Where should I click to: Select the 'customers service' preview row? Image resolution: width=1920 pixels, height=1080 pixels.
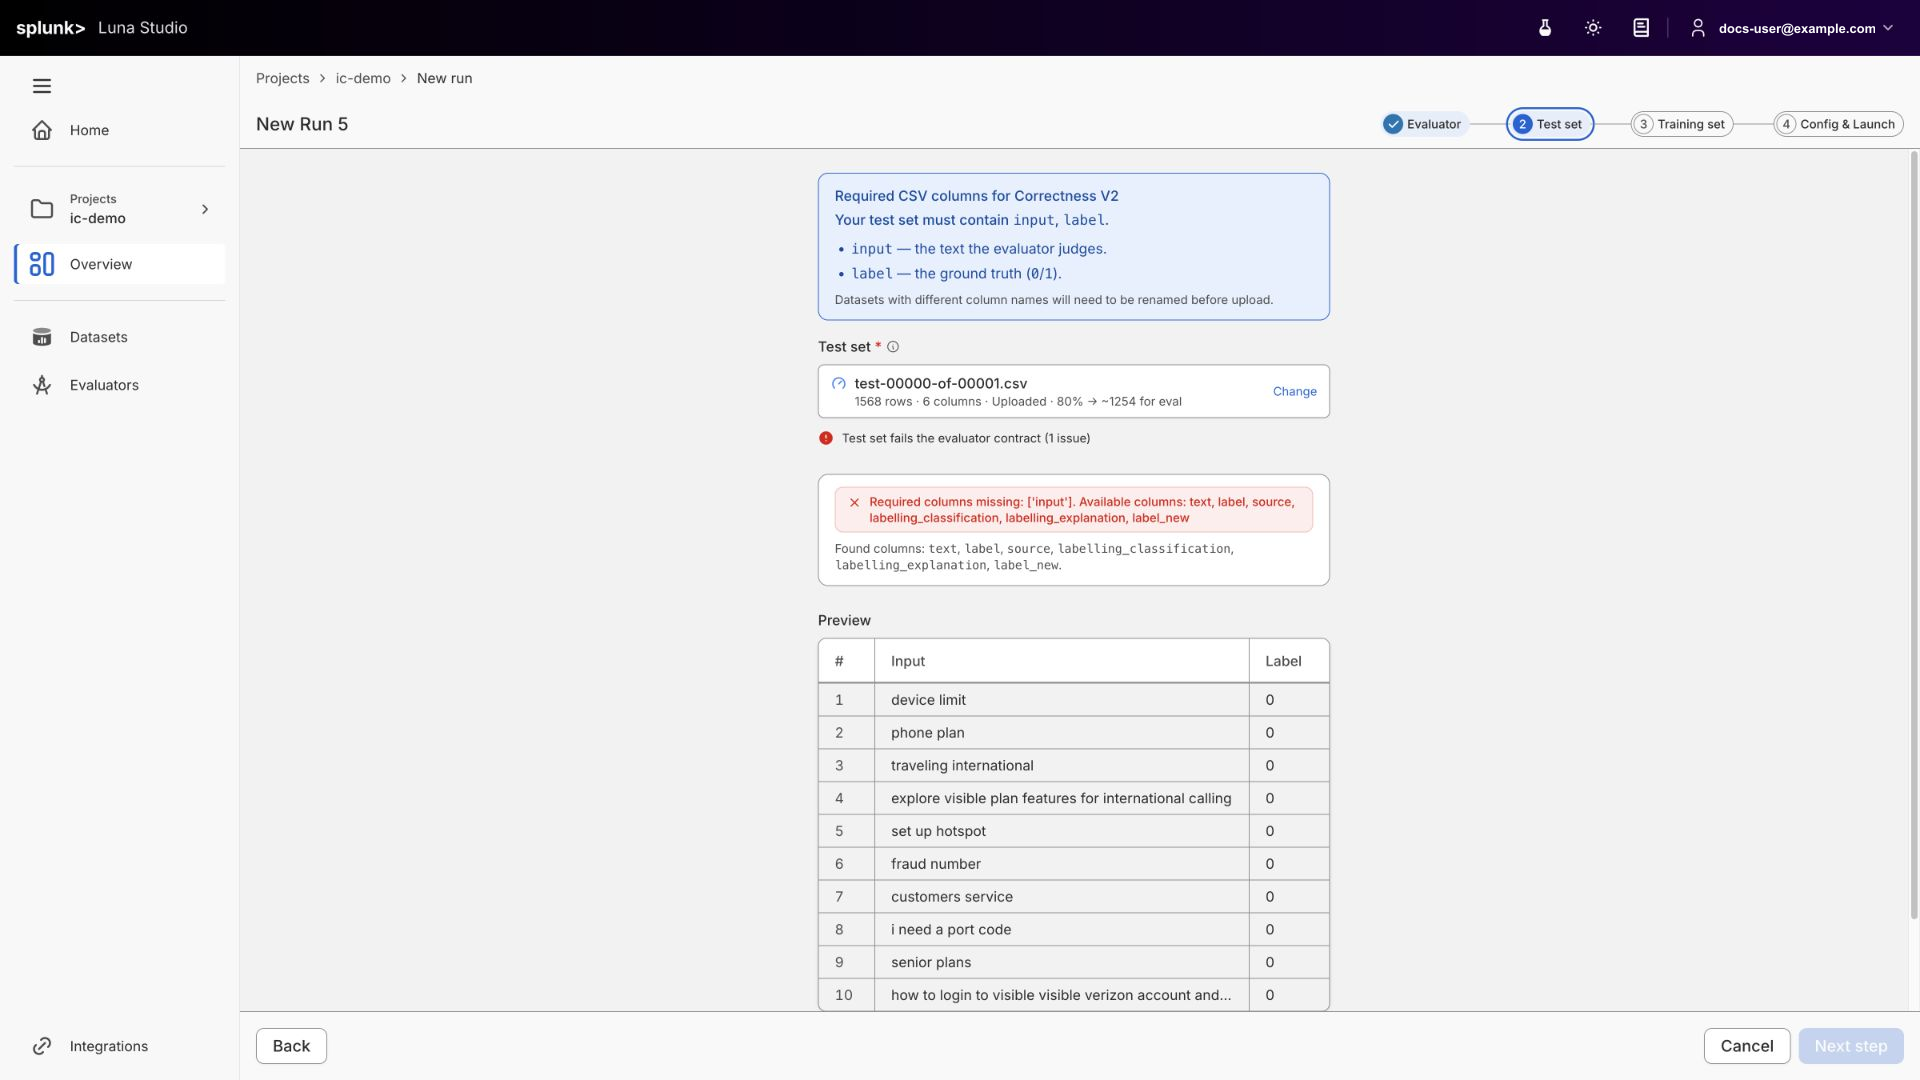point(1073,897)
